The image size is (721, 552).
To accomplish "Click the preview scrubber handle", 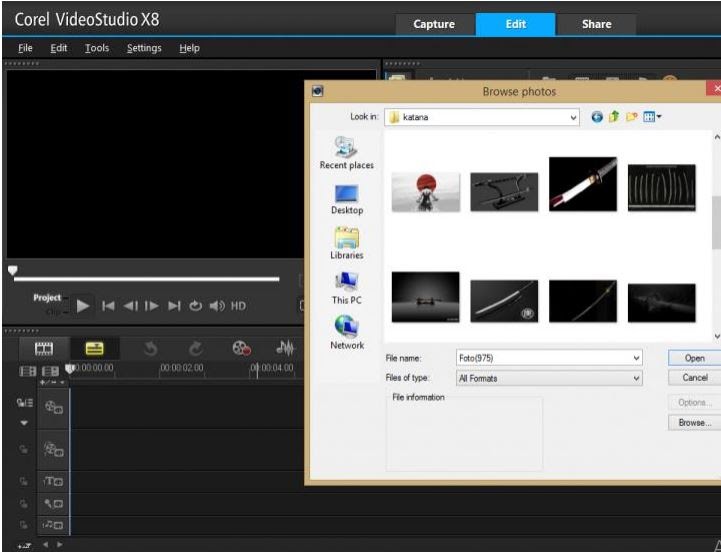I will coord(13,270).
